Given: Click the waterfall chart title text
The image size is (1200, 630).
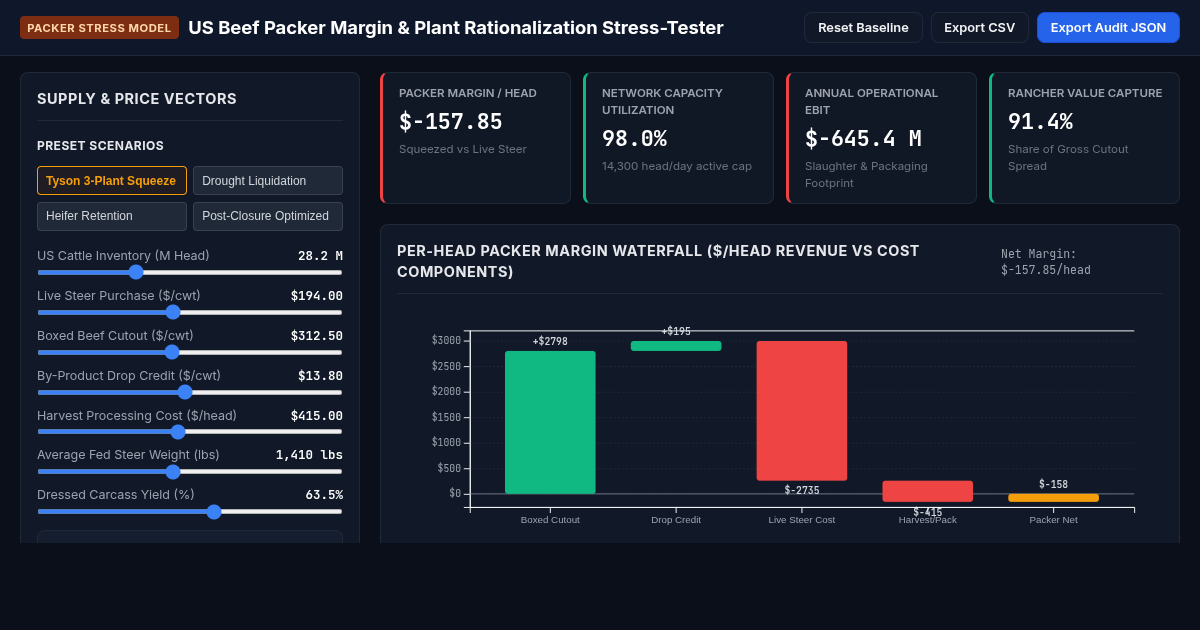Looking at the screenshot, I should [x=658, y=261].
